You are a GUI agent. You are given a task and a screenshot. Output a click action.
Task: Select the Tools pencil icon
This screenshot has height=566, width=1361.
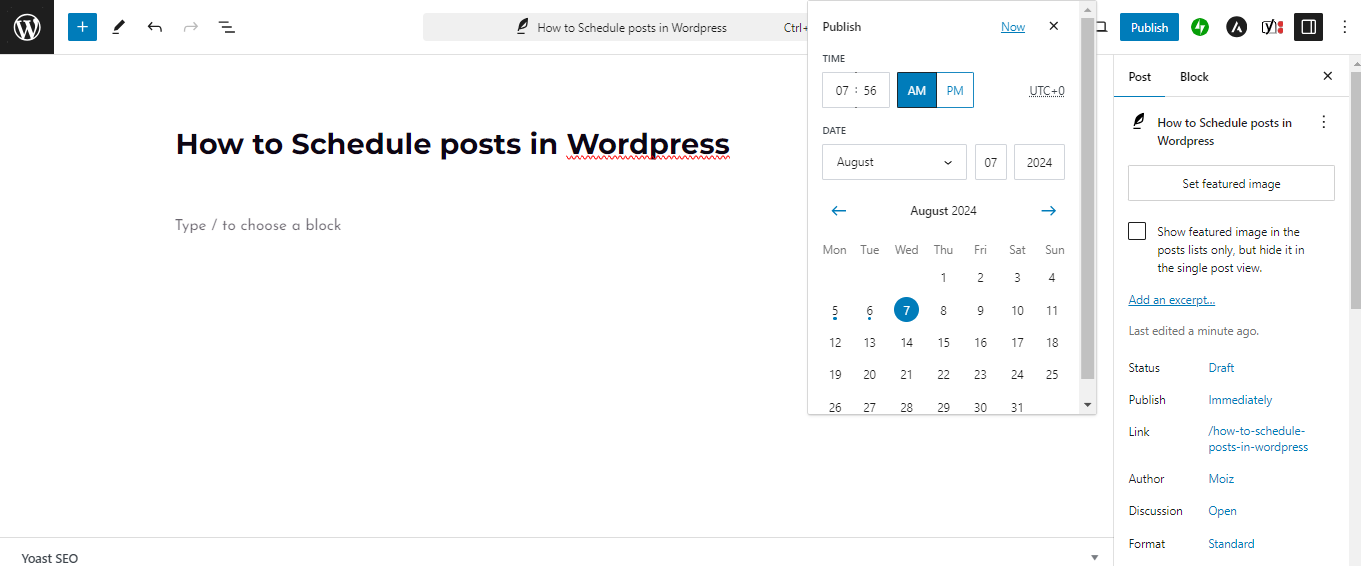coord(119,27)
